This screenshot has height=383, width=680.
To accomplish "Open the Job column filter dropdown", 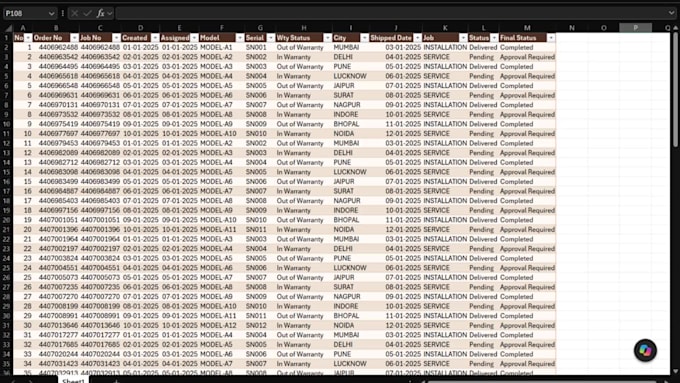I will pos(463,38).
